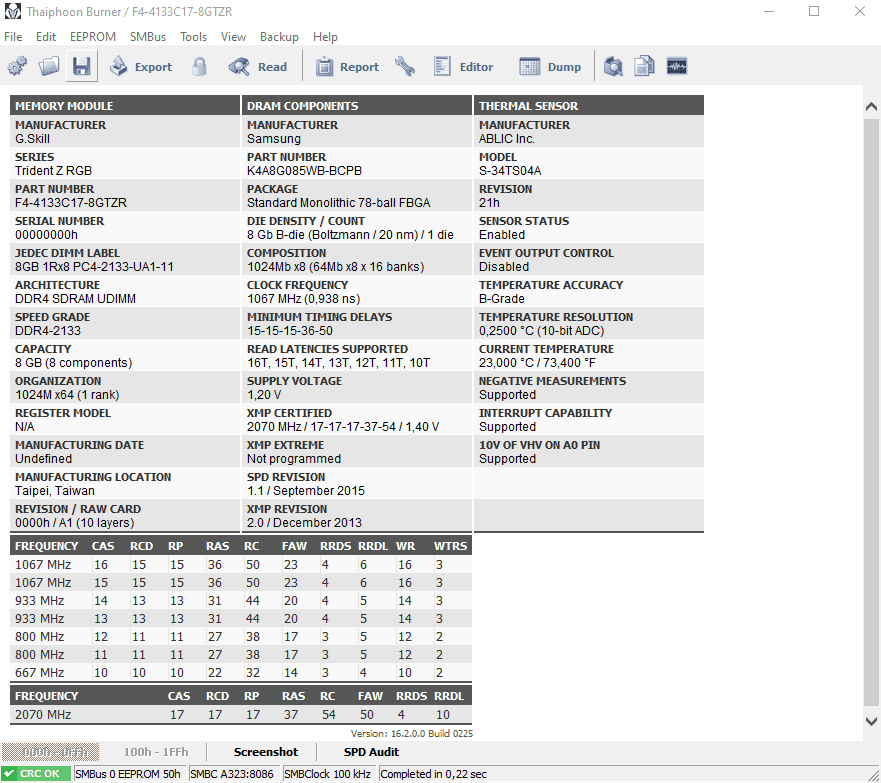The width and height of the screenshot is (881, 783).
Task: Click DRAM part number 'K4A8G085WB-BCPB'
Action: (304, 171)
